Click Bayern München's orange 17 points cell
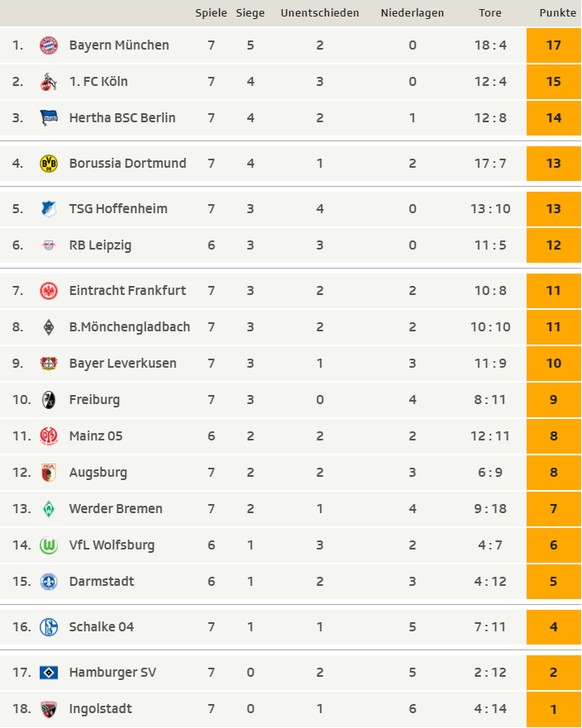582x728 pixels. [554, 46]
